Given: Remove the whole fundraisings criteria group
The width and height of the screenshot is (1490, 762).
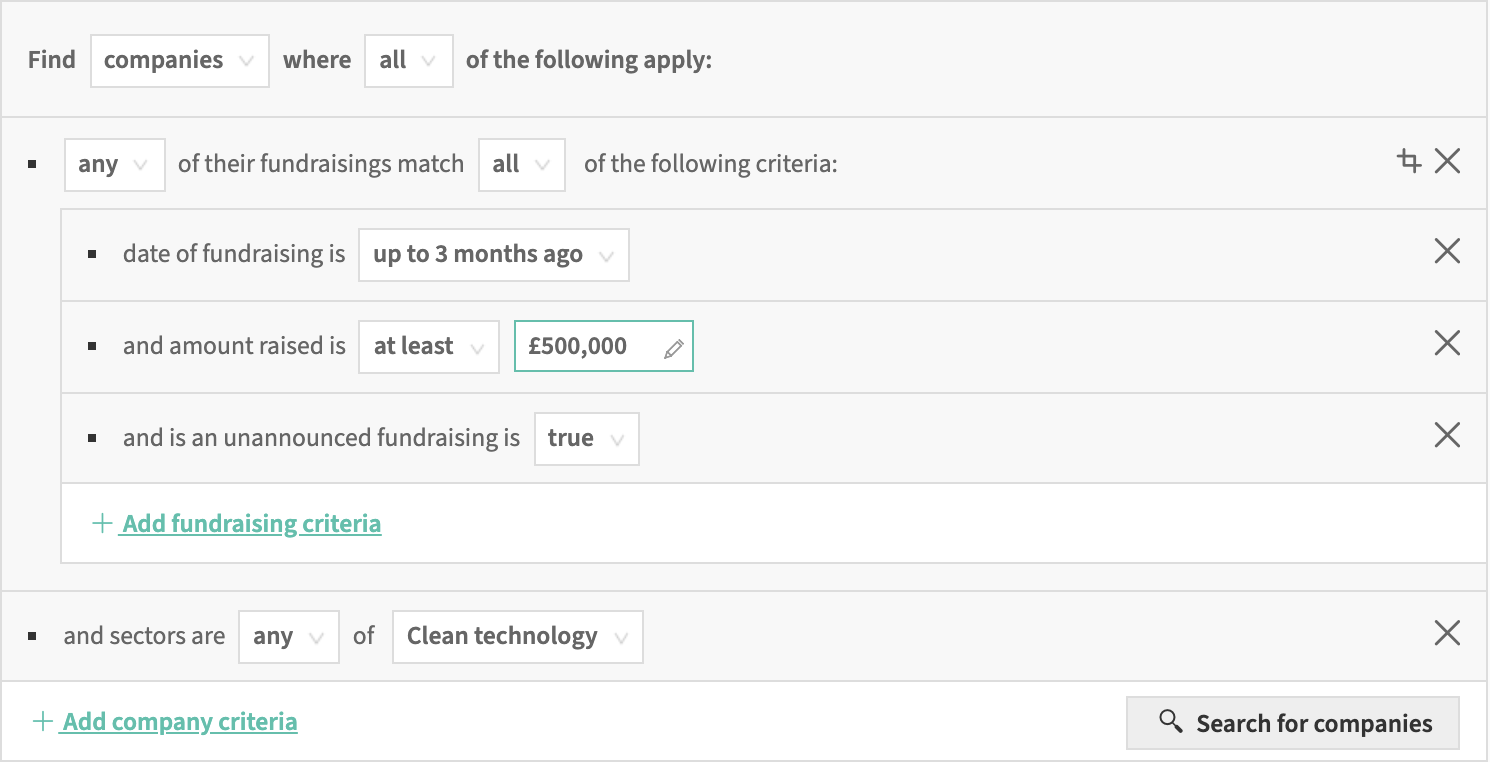Looking at the screenshot, I should tap(1447, 161).
